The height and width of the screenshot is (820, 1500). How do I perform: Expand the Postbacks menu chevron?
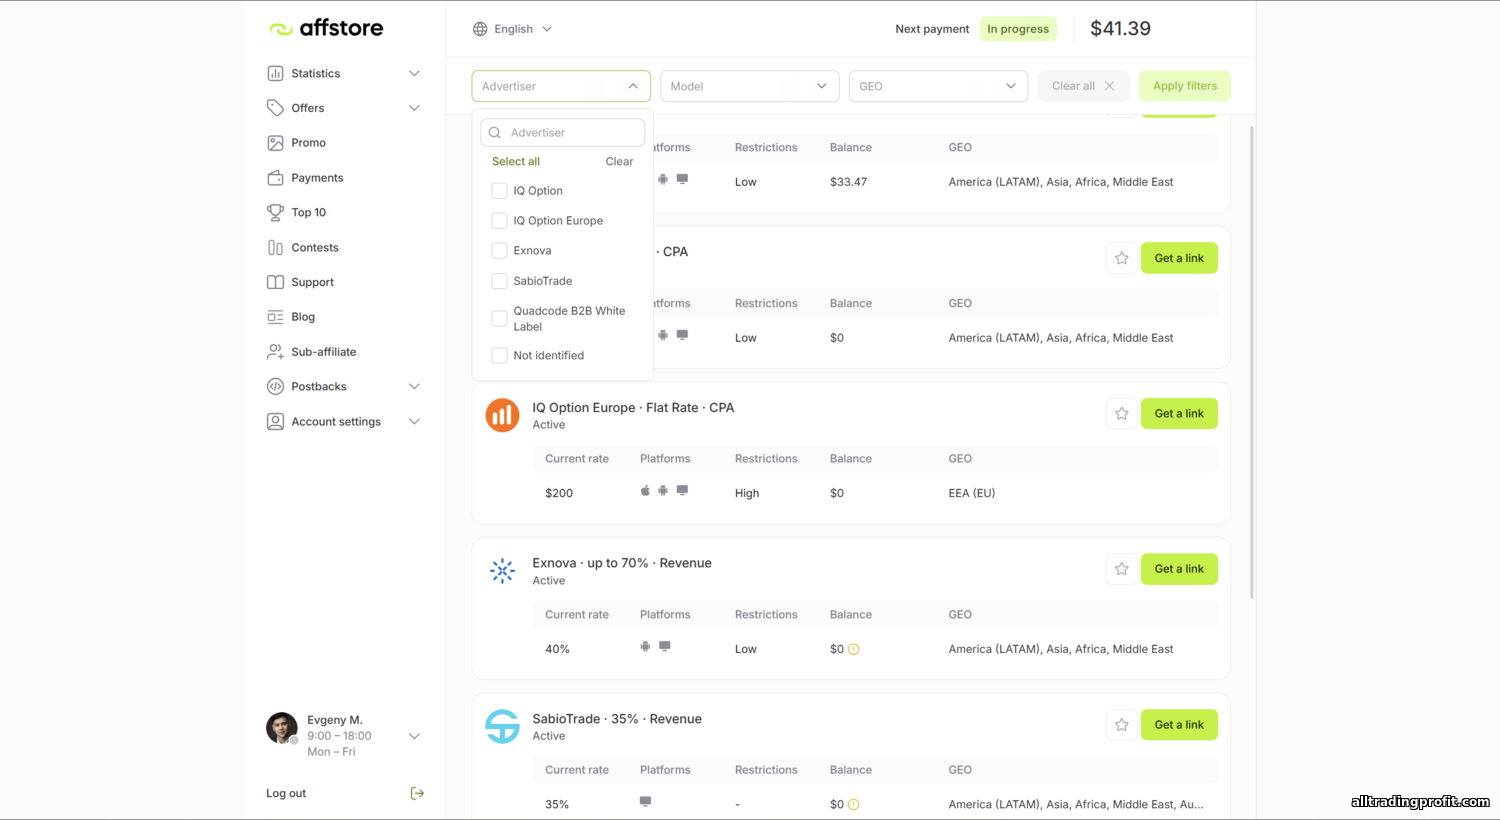click(x=414, y=386)
